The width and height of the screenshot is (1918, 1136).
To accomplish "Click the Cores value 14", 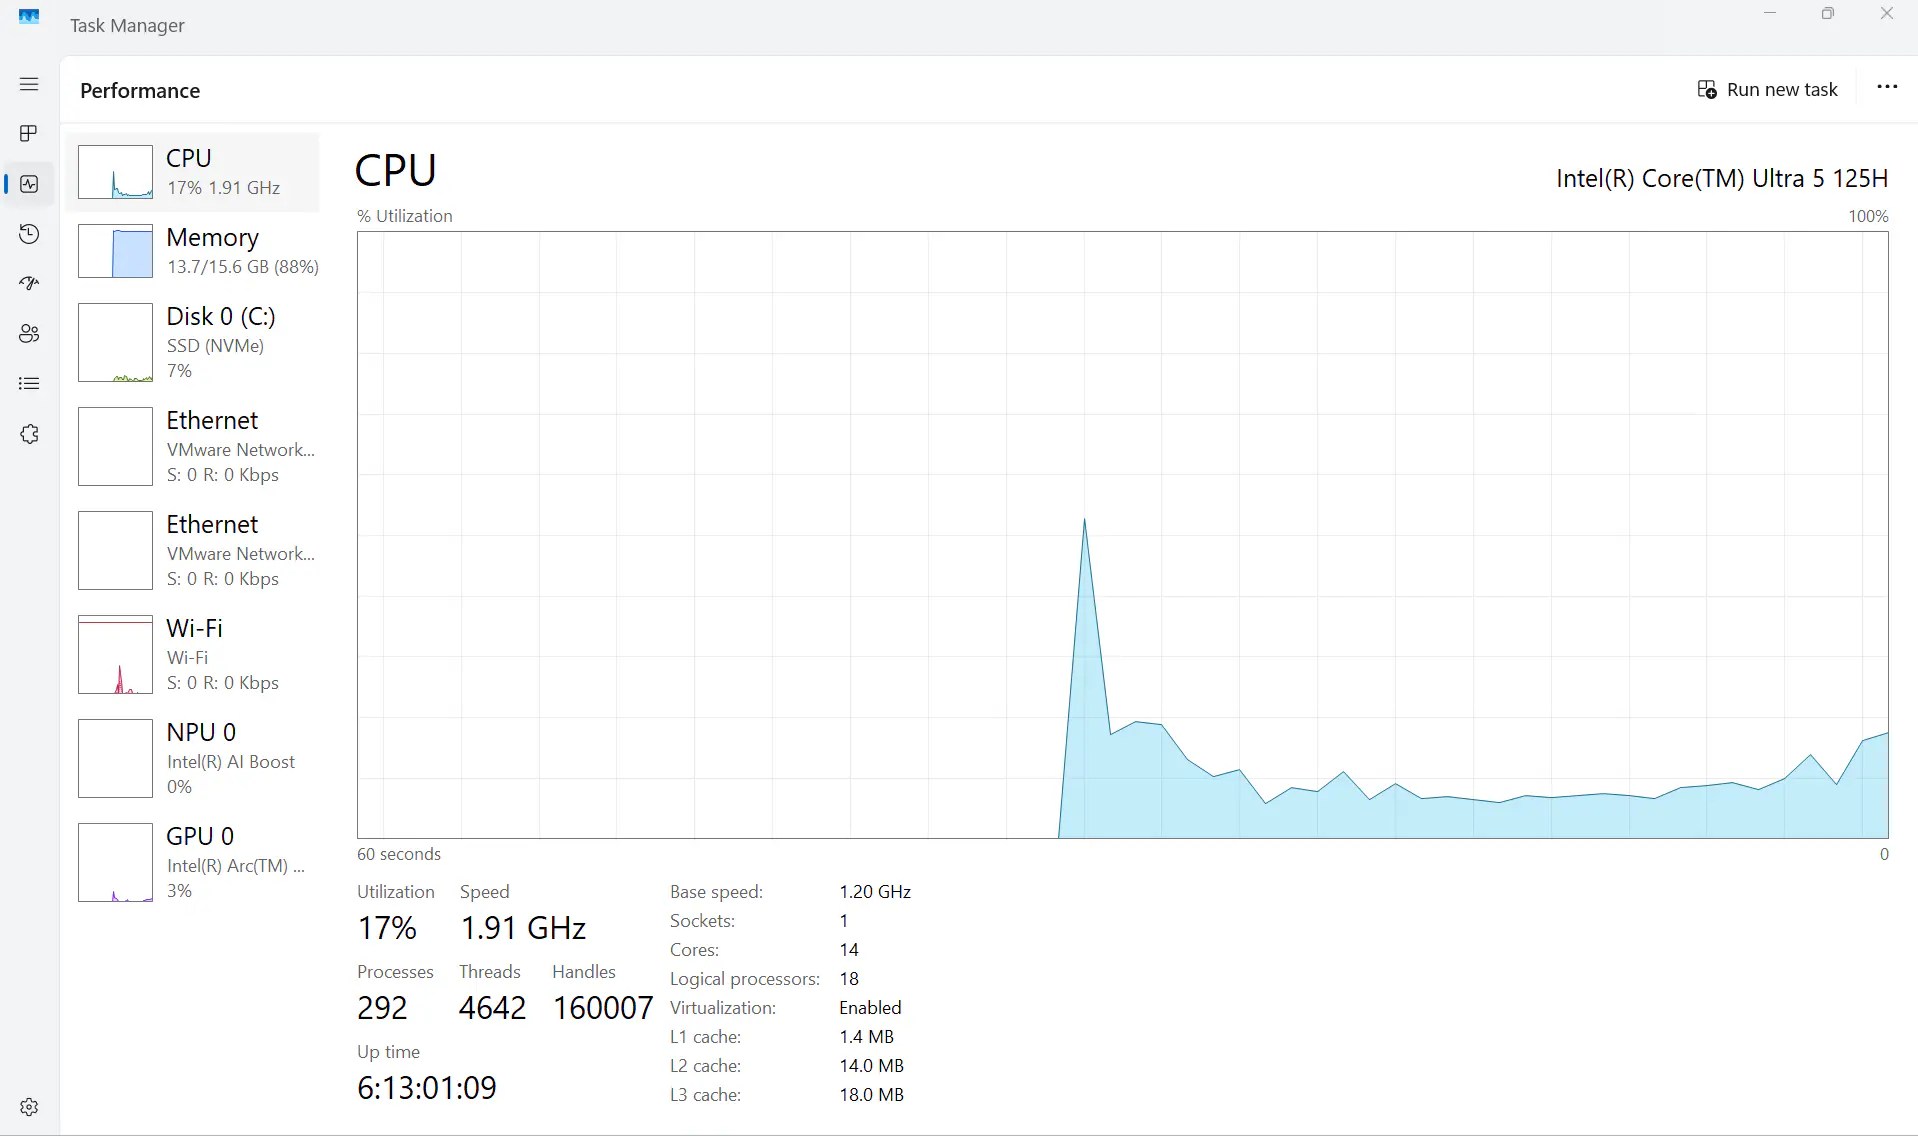I will (x=849, y=950).
